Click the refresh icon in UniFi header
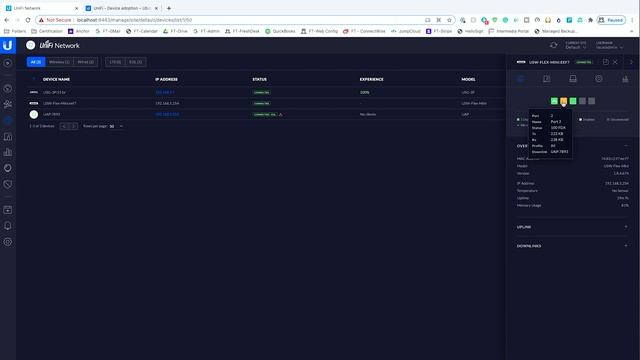 click(553, 45)
